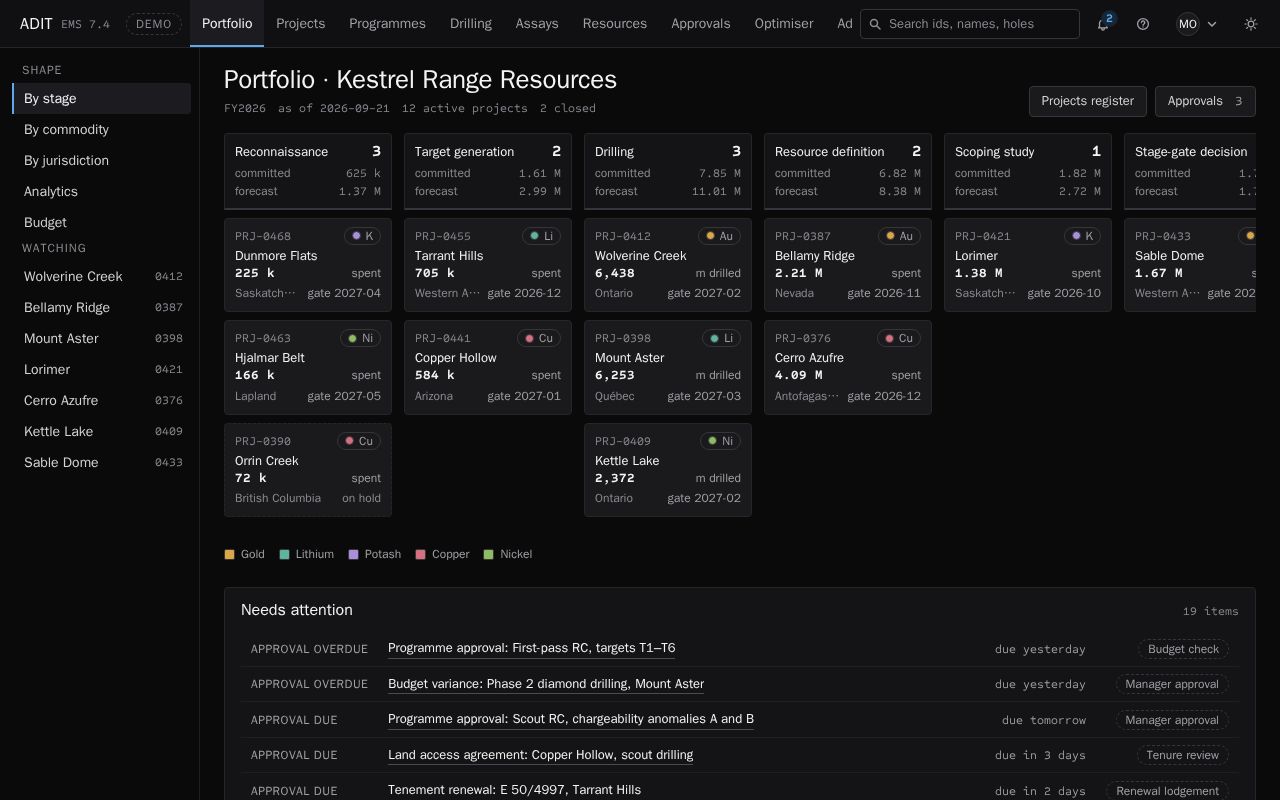The width and height of the screenshot is (1280, 800).
Task: Go to the Assays tab
Action: (x=537, y=24)
